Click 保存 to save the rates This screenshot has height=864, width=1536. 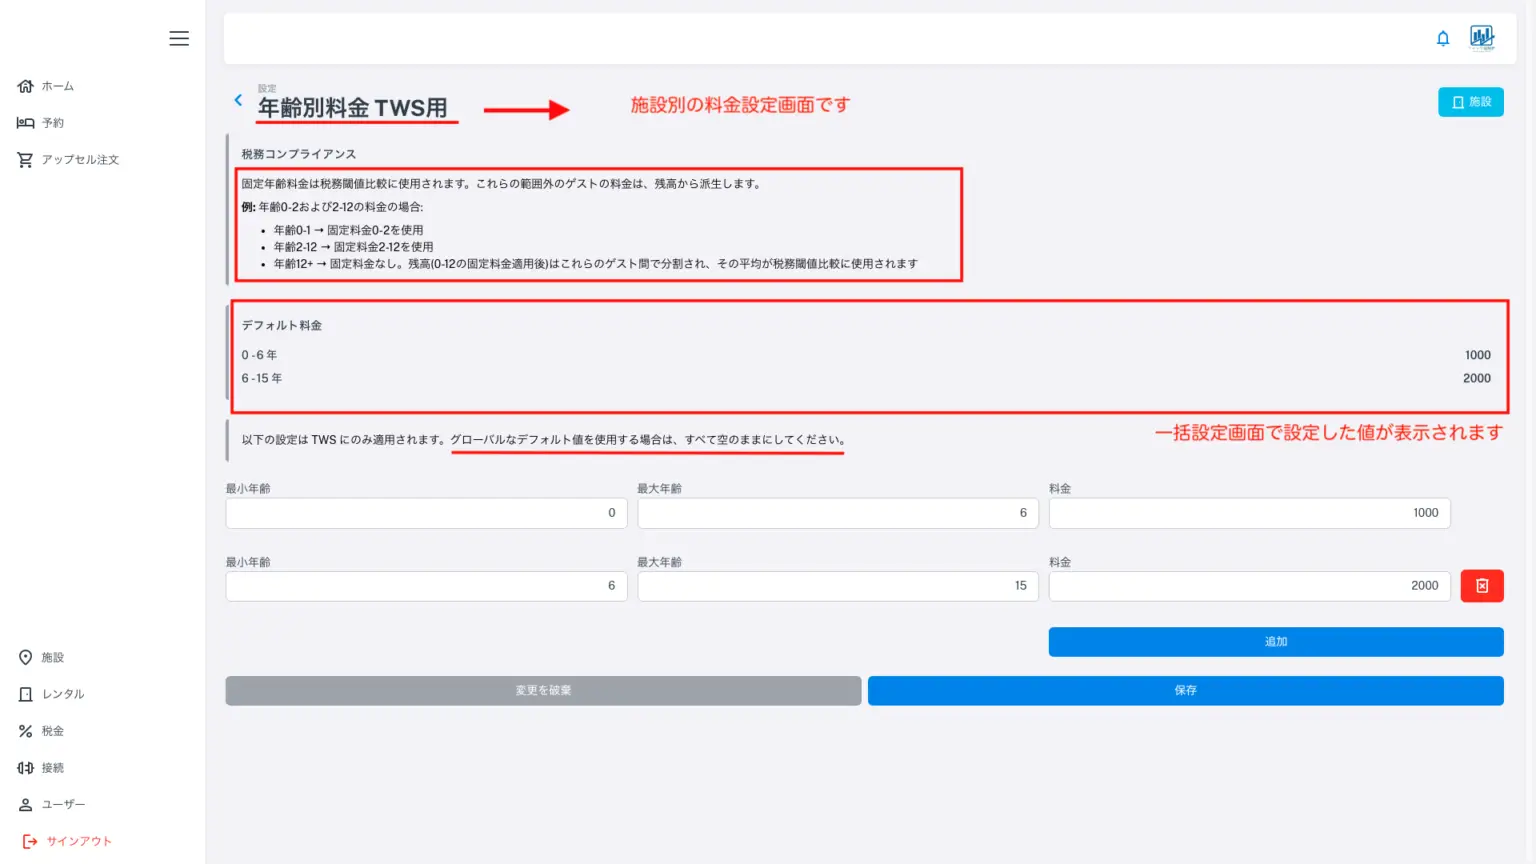[1185, 691]
